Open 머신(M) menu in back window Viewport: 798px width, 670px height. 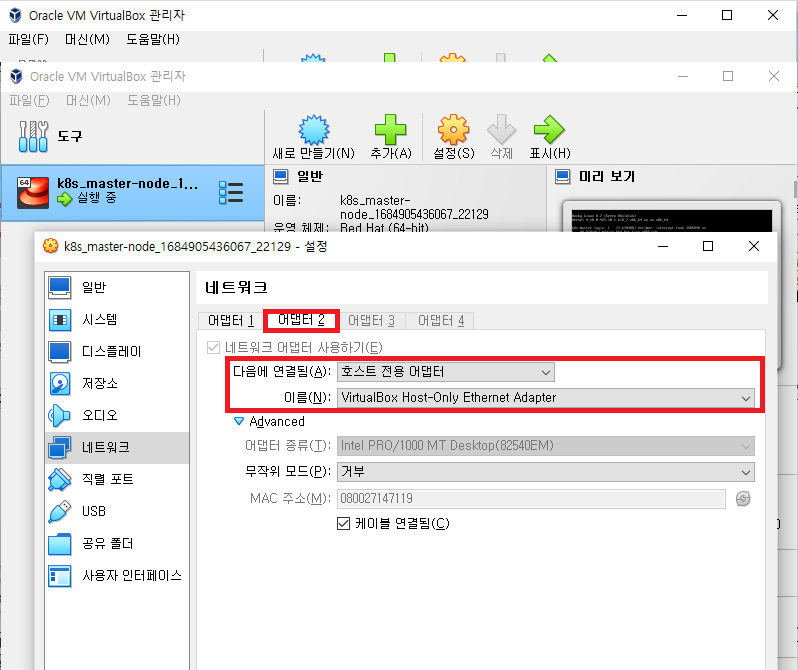pos(87,39)
